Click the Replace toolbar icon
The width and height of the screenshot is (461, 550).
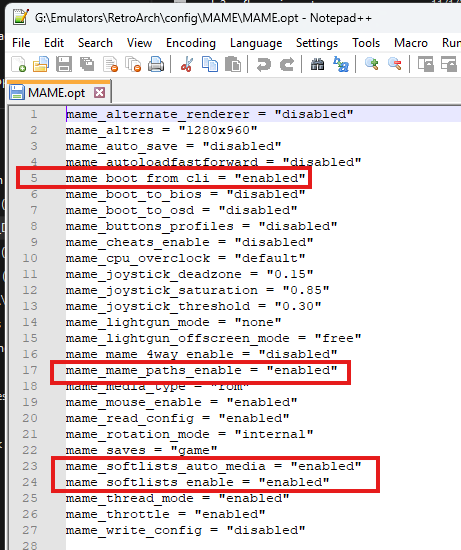pyautogui.click(x=341, y=65)
